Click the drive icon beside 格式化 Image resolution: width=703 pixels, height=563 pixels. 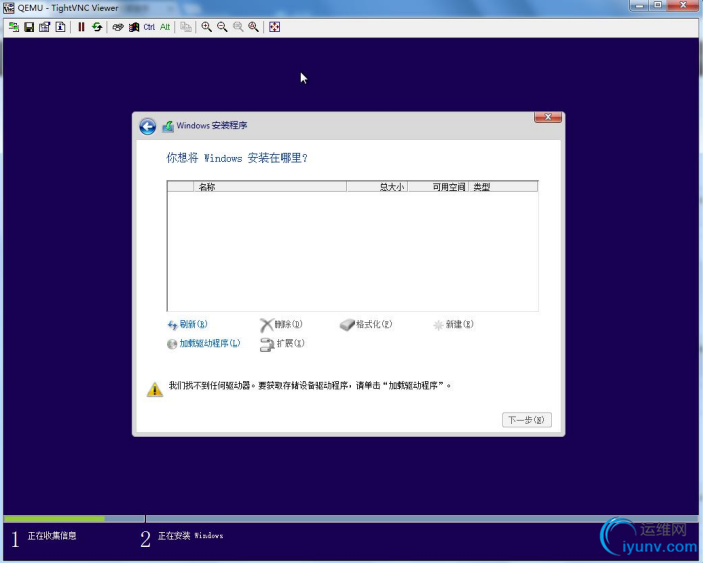coord(347,325)
